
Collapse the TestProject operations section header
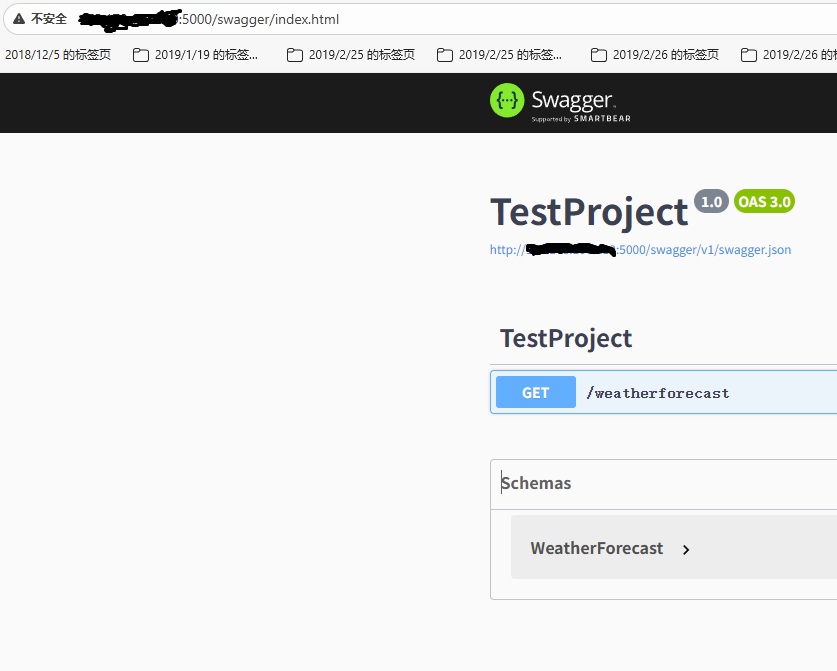tap(566, 338)
